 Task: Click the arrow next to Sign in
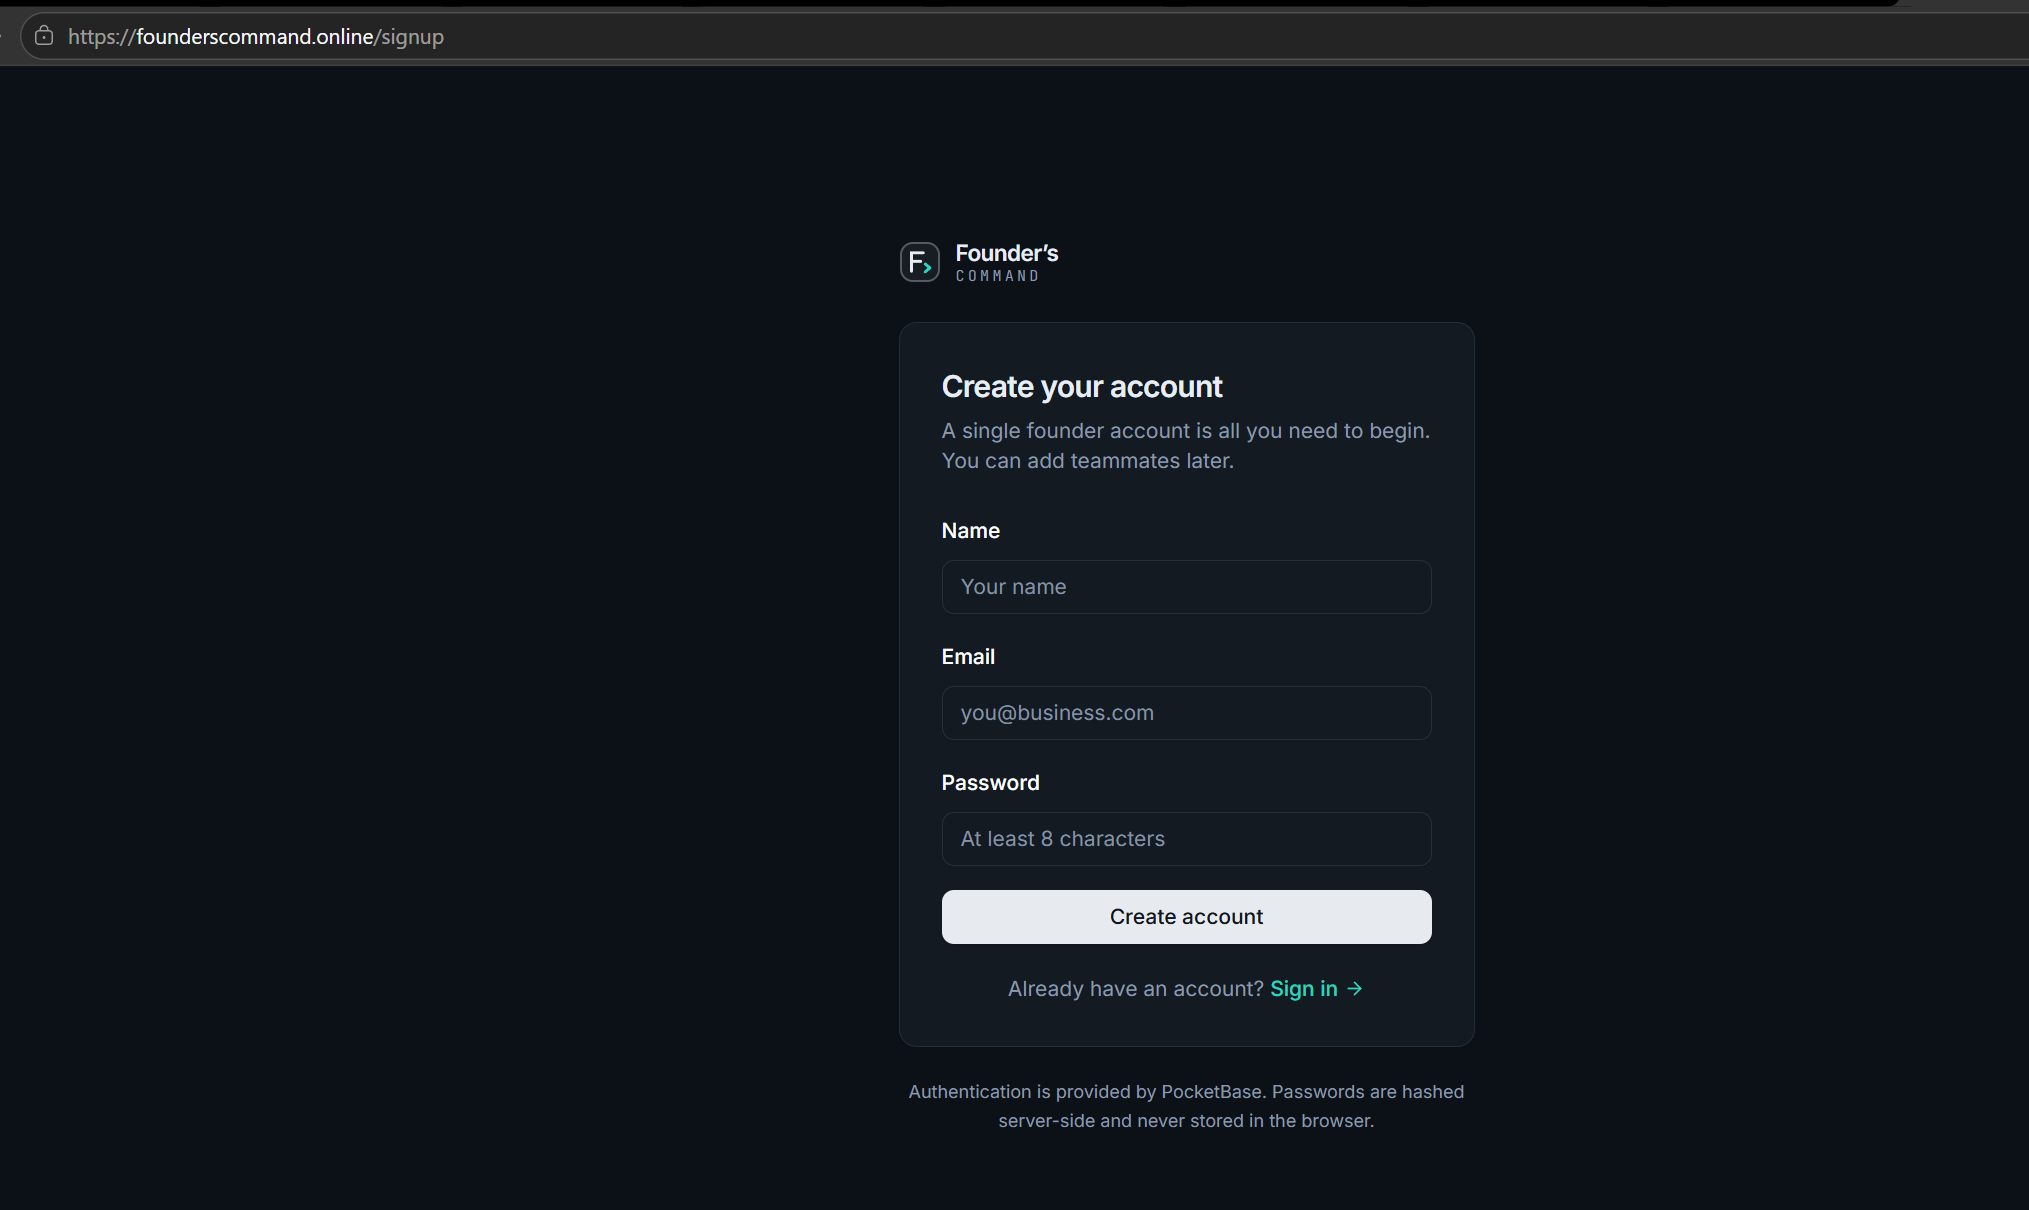(1355, 988)
